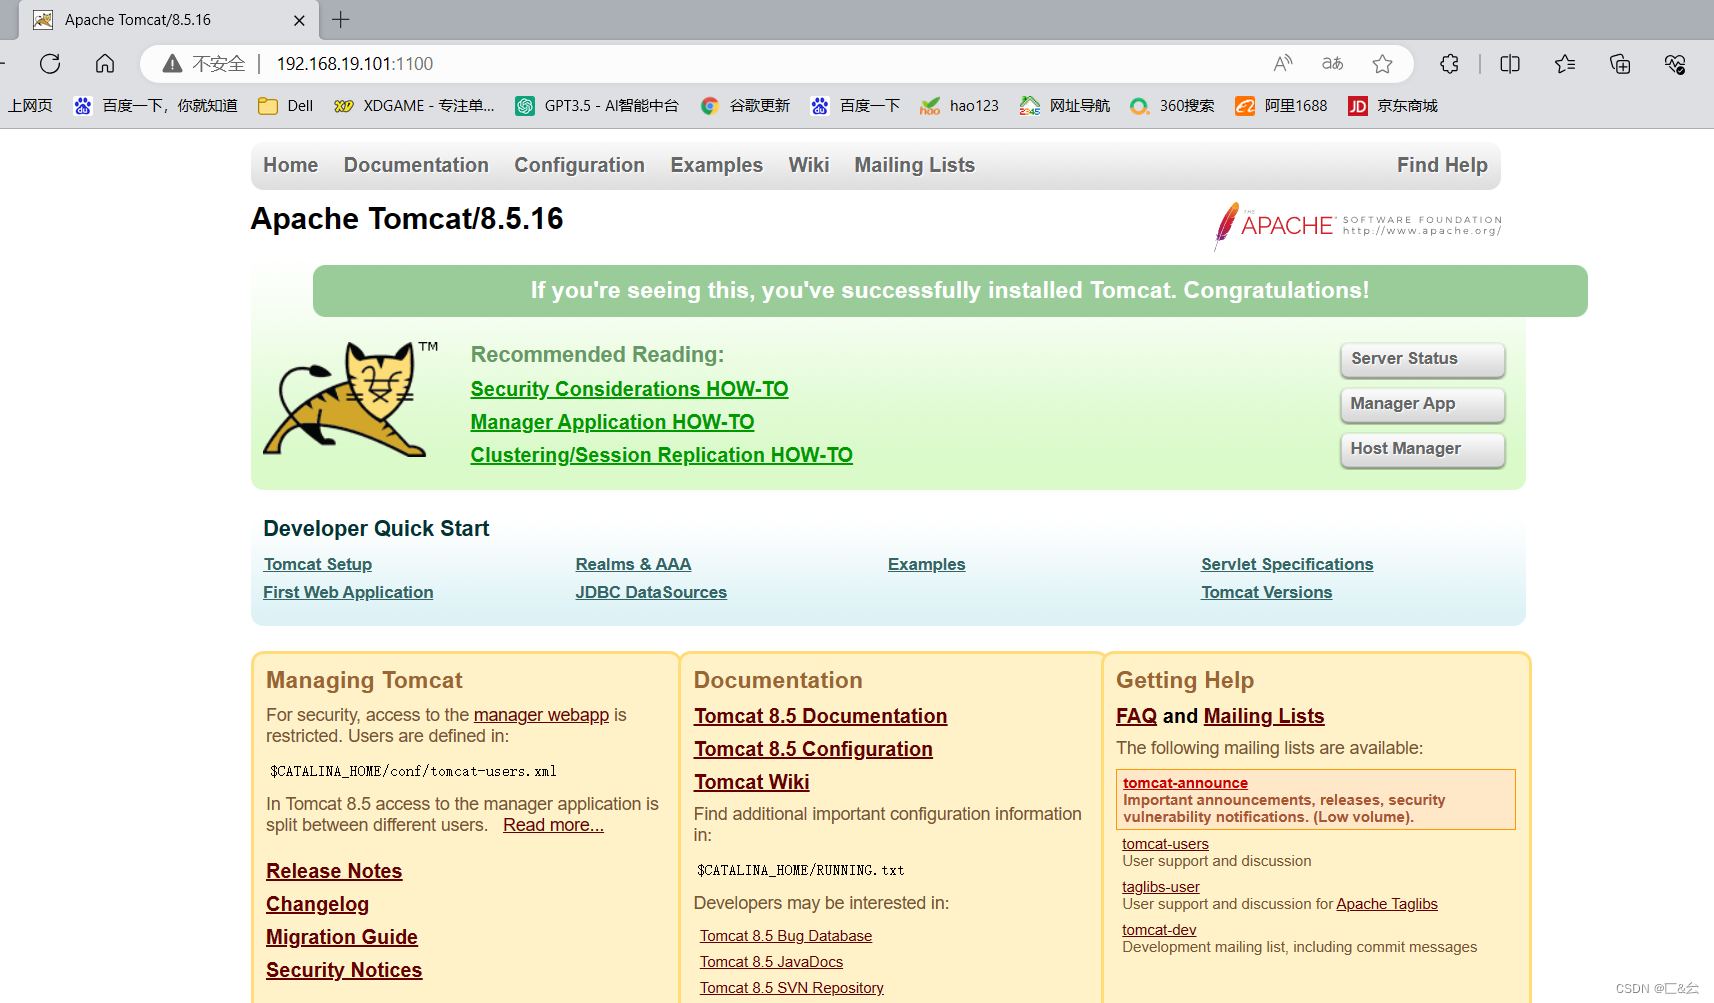
Task: Click the browser home icon
Action: click(x=105, y=64)
